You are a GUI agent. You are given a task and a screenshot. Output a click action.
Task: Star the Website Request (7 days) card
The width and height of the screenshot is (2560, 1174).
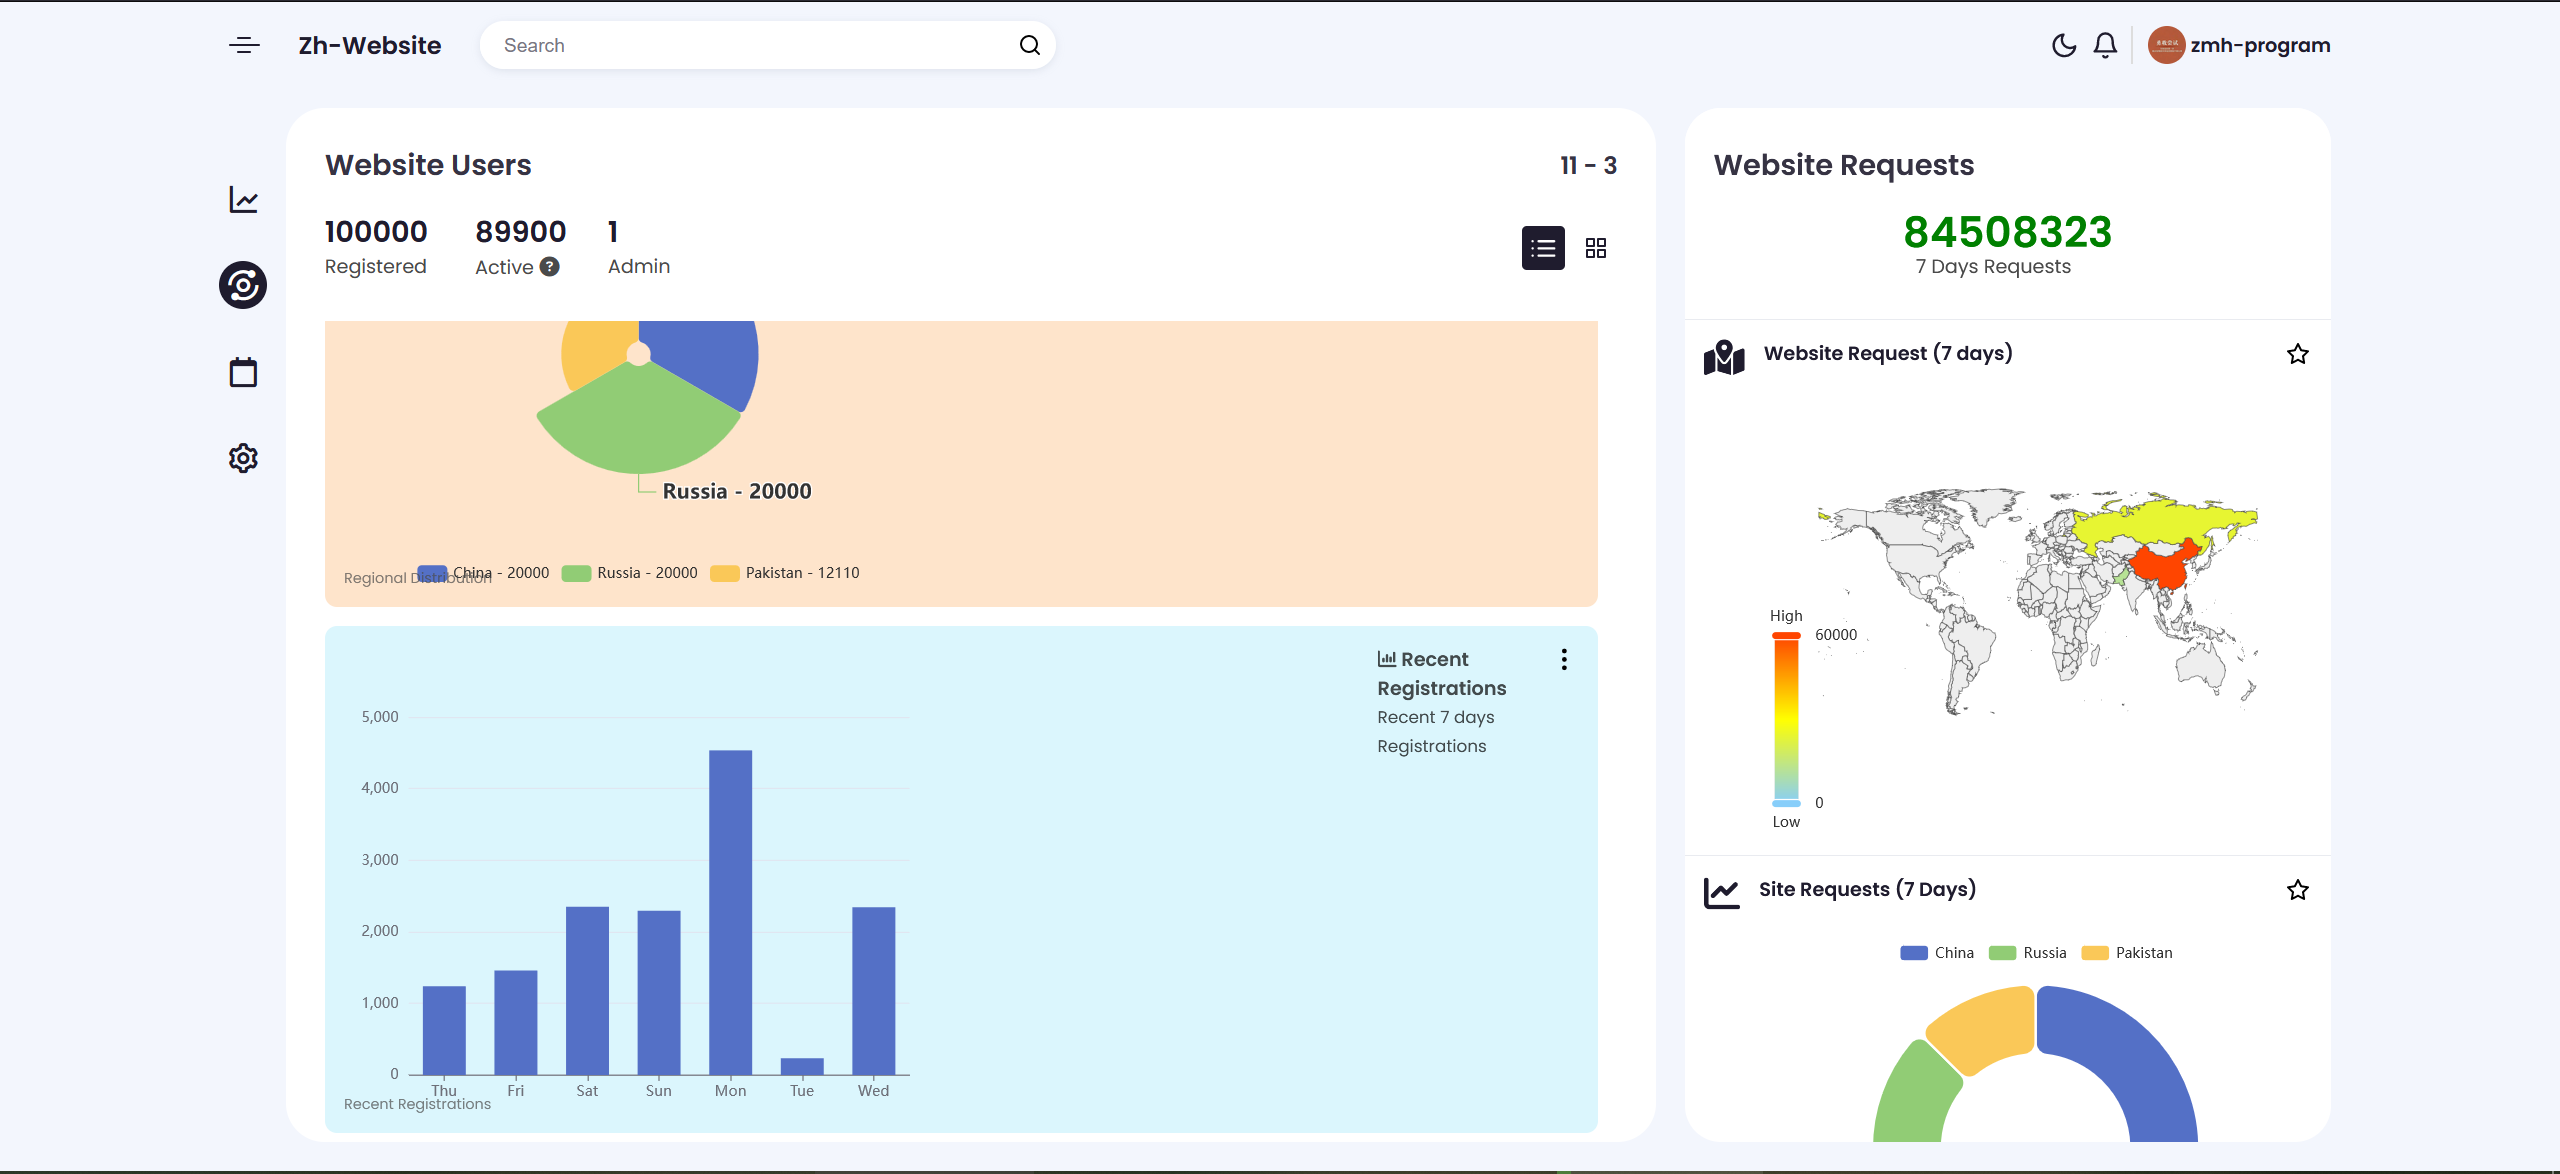click(x=2297, y=354)
